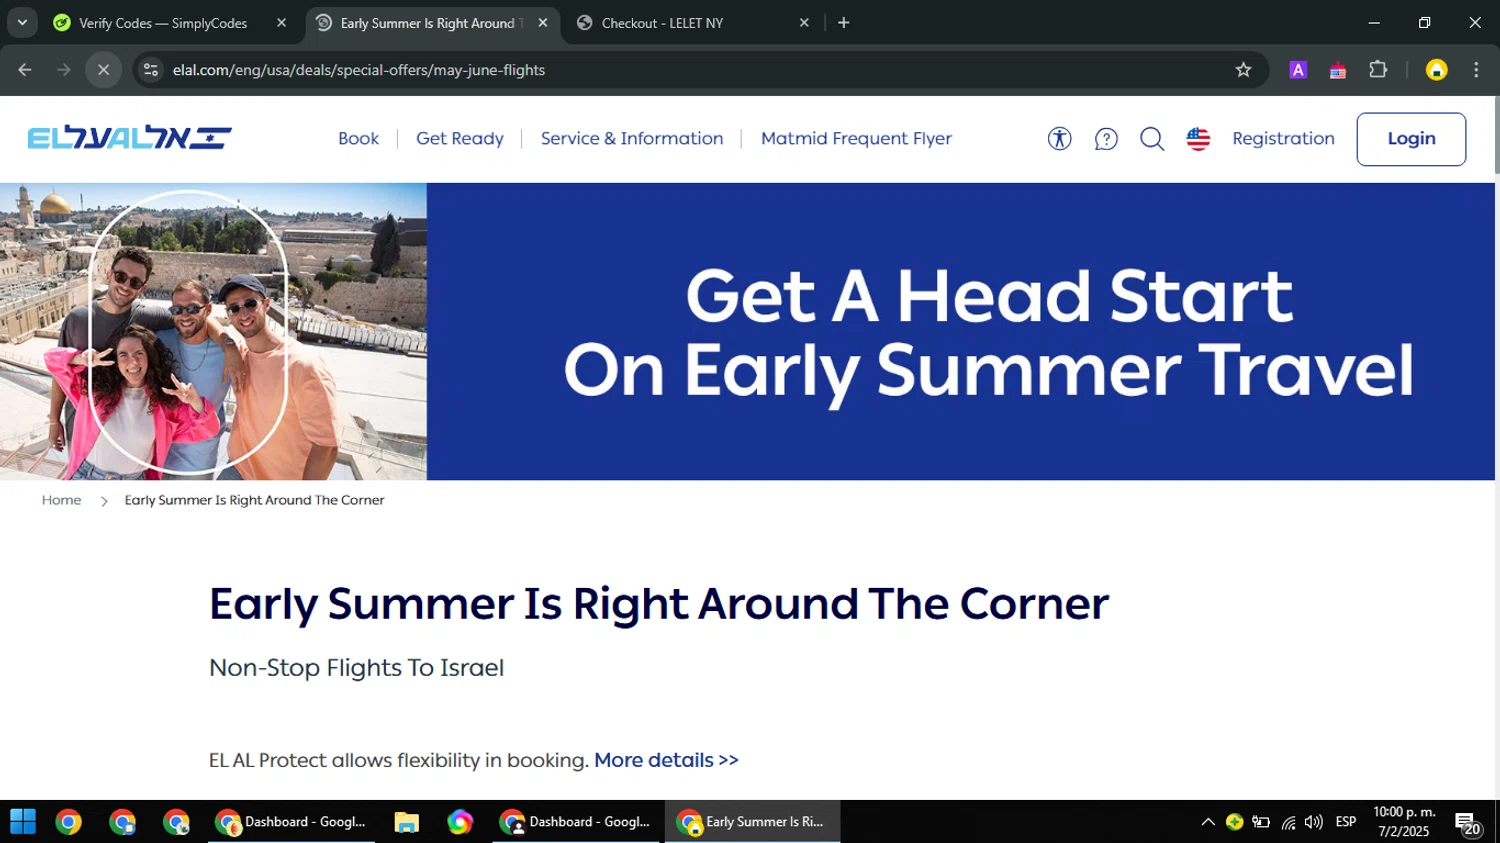Viewport: 1500px width, 843px height.
Task: Click the EL AL logo
Action: pyautogui.click(x=130, y=138)
